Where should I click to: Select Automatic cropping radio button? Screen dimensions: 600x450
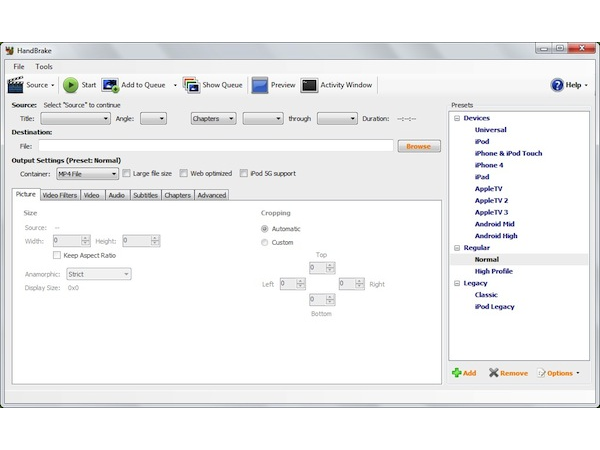point(264,229)
